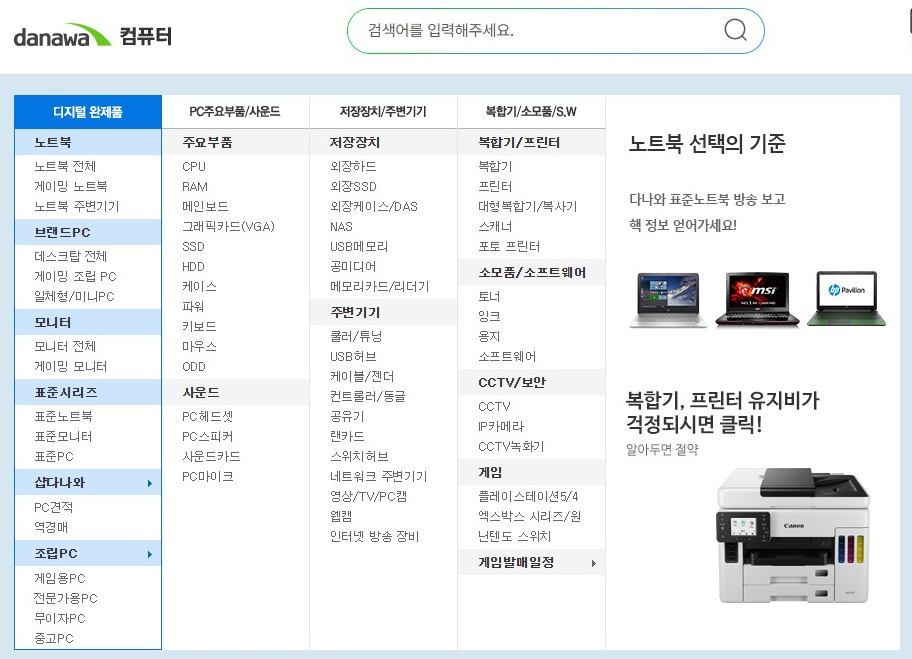
Task: Open the 브랜드PC category header
Action: click(x=88, y=232)
